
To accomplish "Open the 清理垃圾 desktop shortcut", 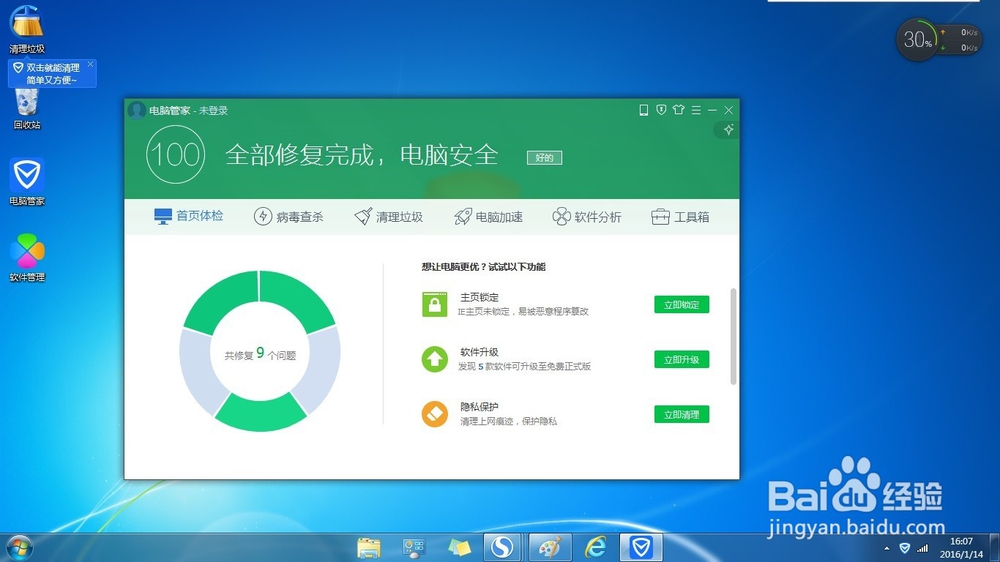I will pyautogui.click(x=27, y=29).
